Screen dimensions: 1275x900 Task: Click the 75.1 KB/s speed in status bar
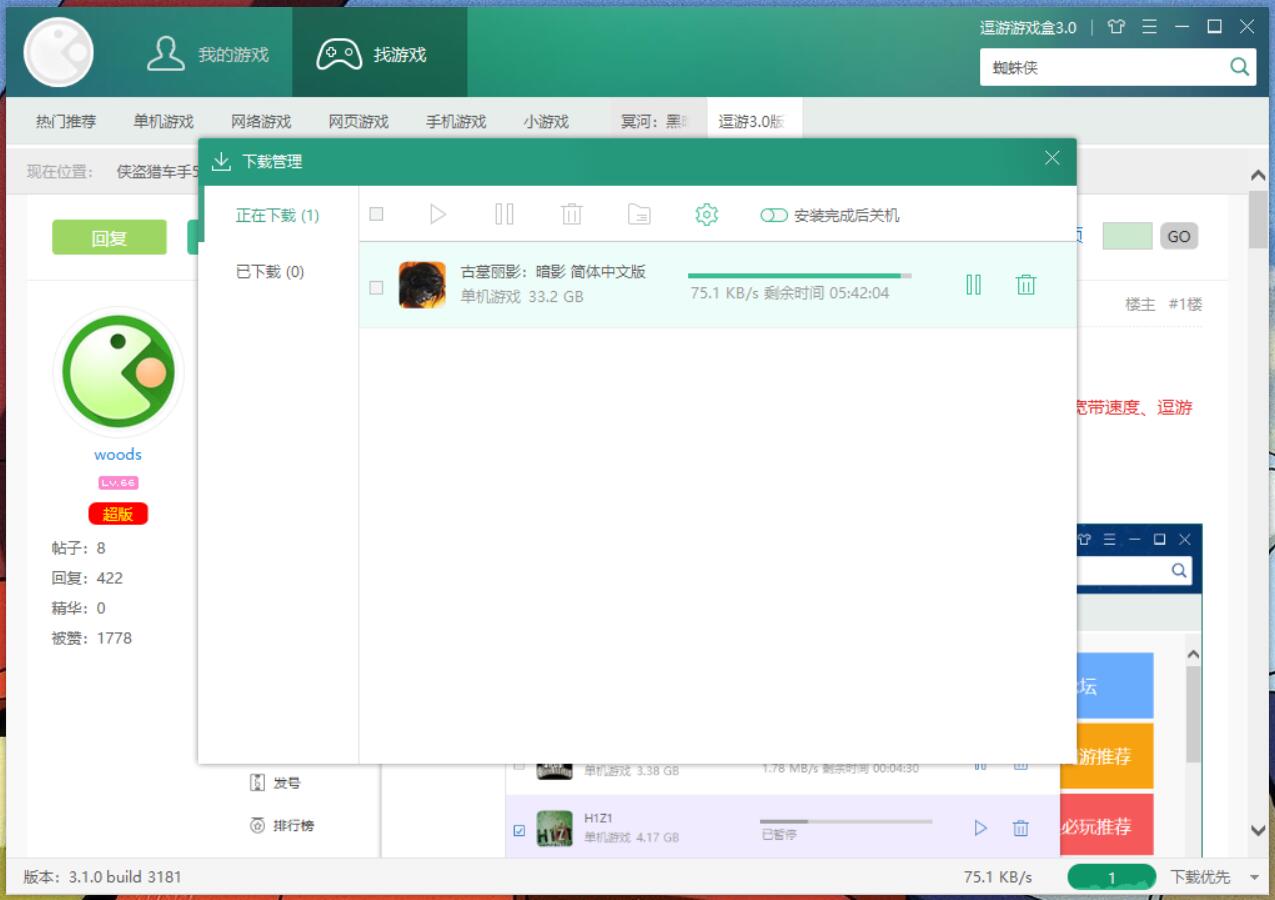pyautogui.click(x=998, y=877)
